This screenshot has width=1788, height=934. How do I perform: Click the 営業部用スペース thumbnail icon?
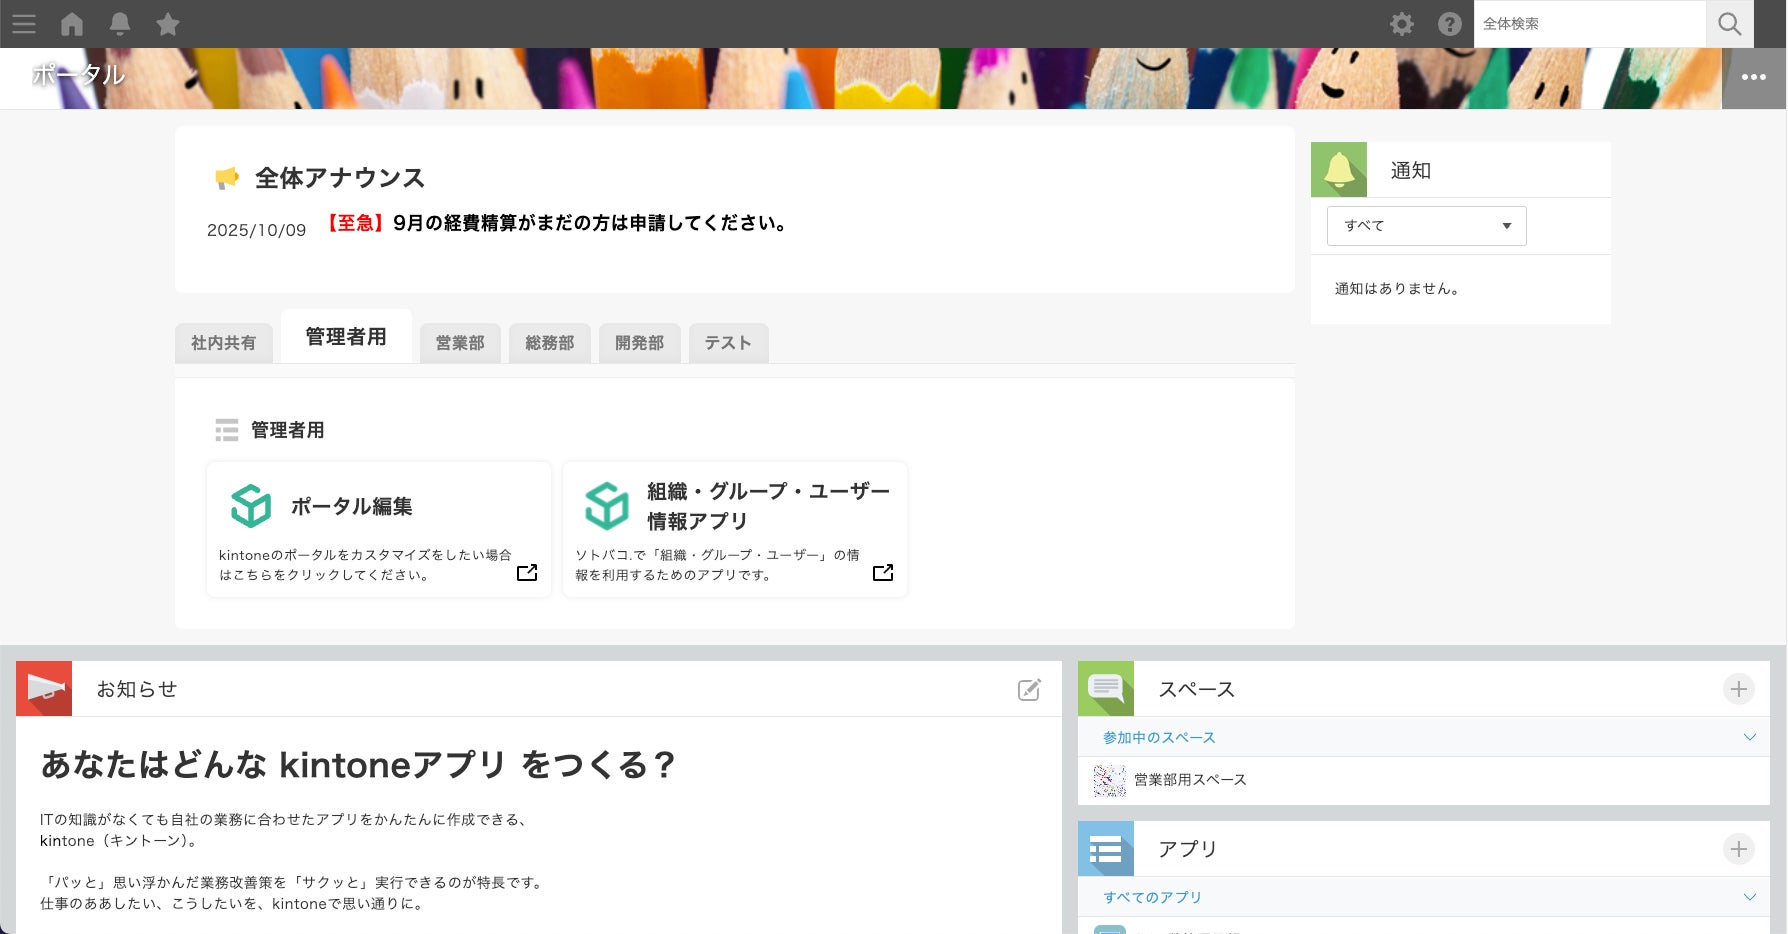(1110, 780)
